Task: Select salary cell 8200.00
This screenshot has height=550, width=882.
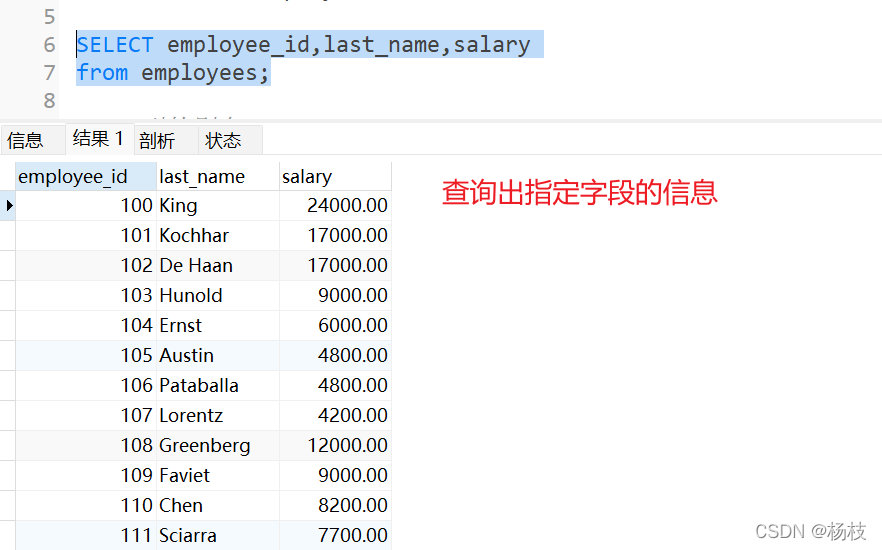Action: coord(335,506)
